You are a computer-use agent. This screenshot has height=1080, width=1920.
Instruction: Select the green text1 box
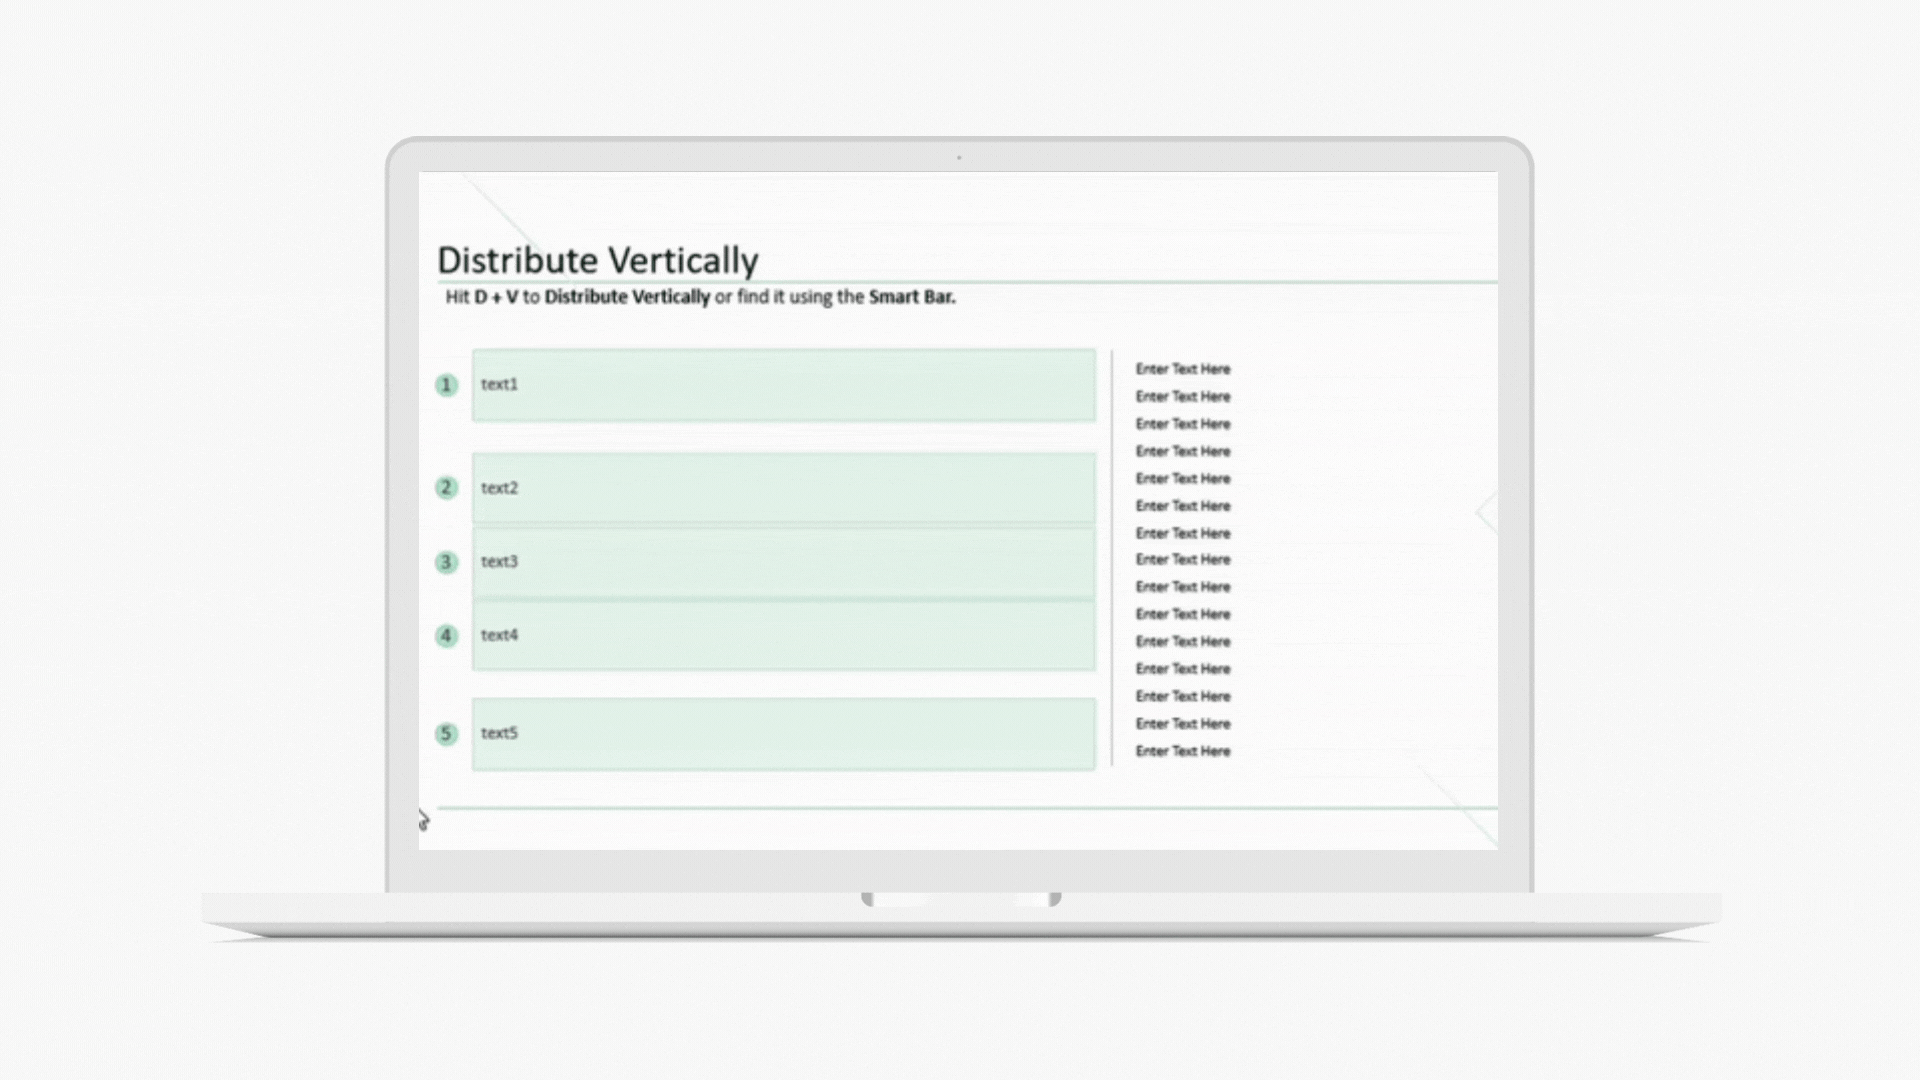[x=783, y=385]
